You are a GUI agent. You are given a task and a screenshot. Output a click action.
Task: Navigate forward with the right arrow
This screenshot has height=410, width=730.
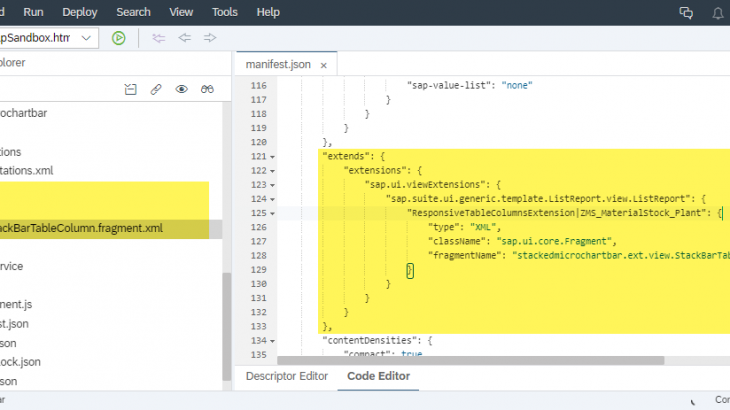[x=210, y=38]
